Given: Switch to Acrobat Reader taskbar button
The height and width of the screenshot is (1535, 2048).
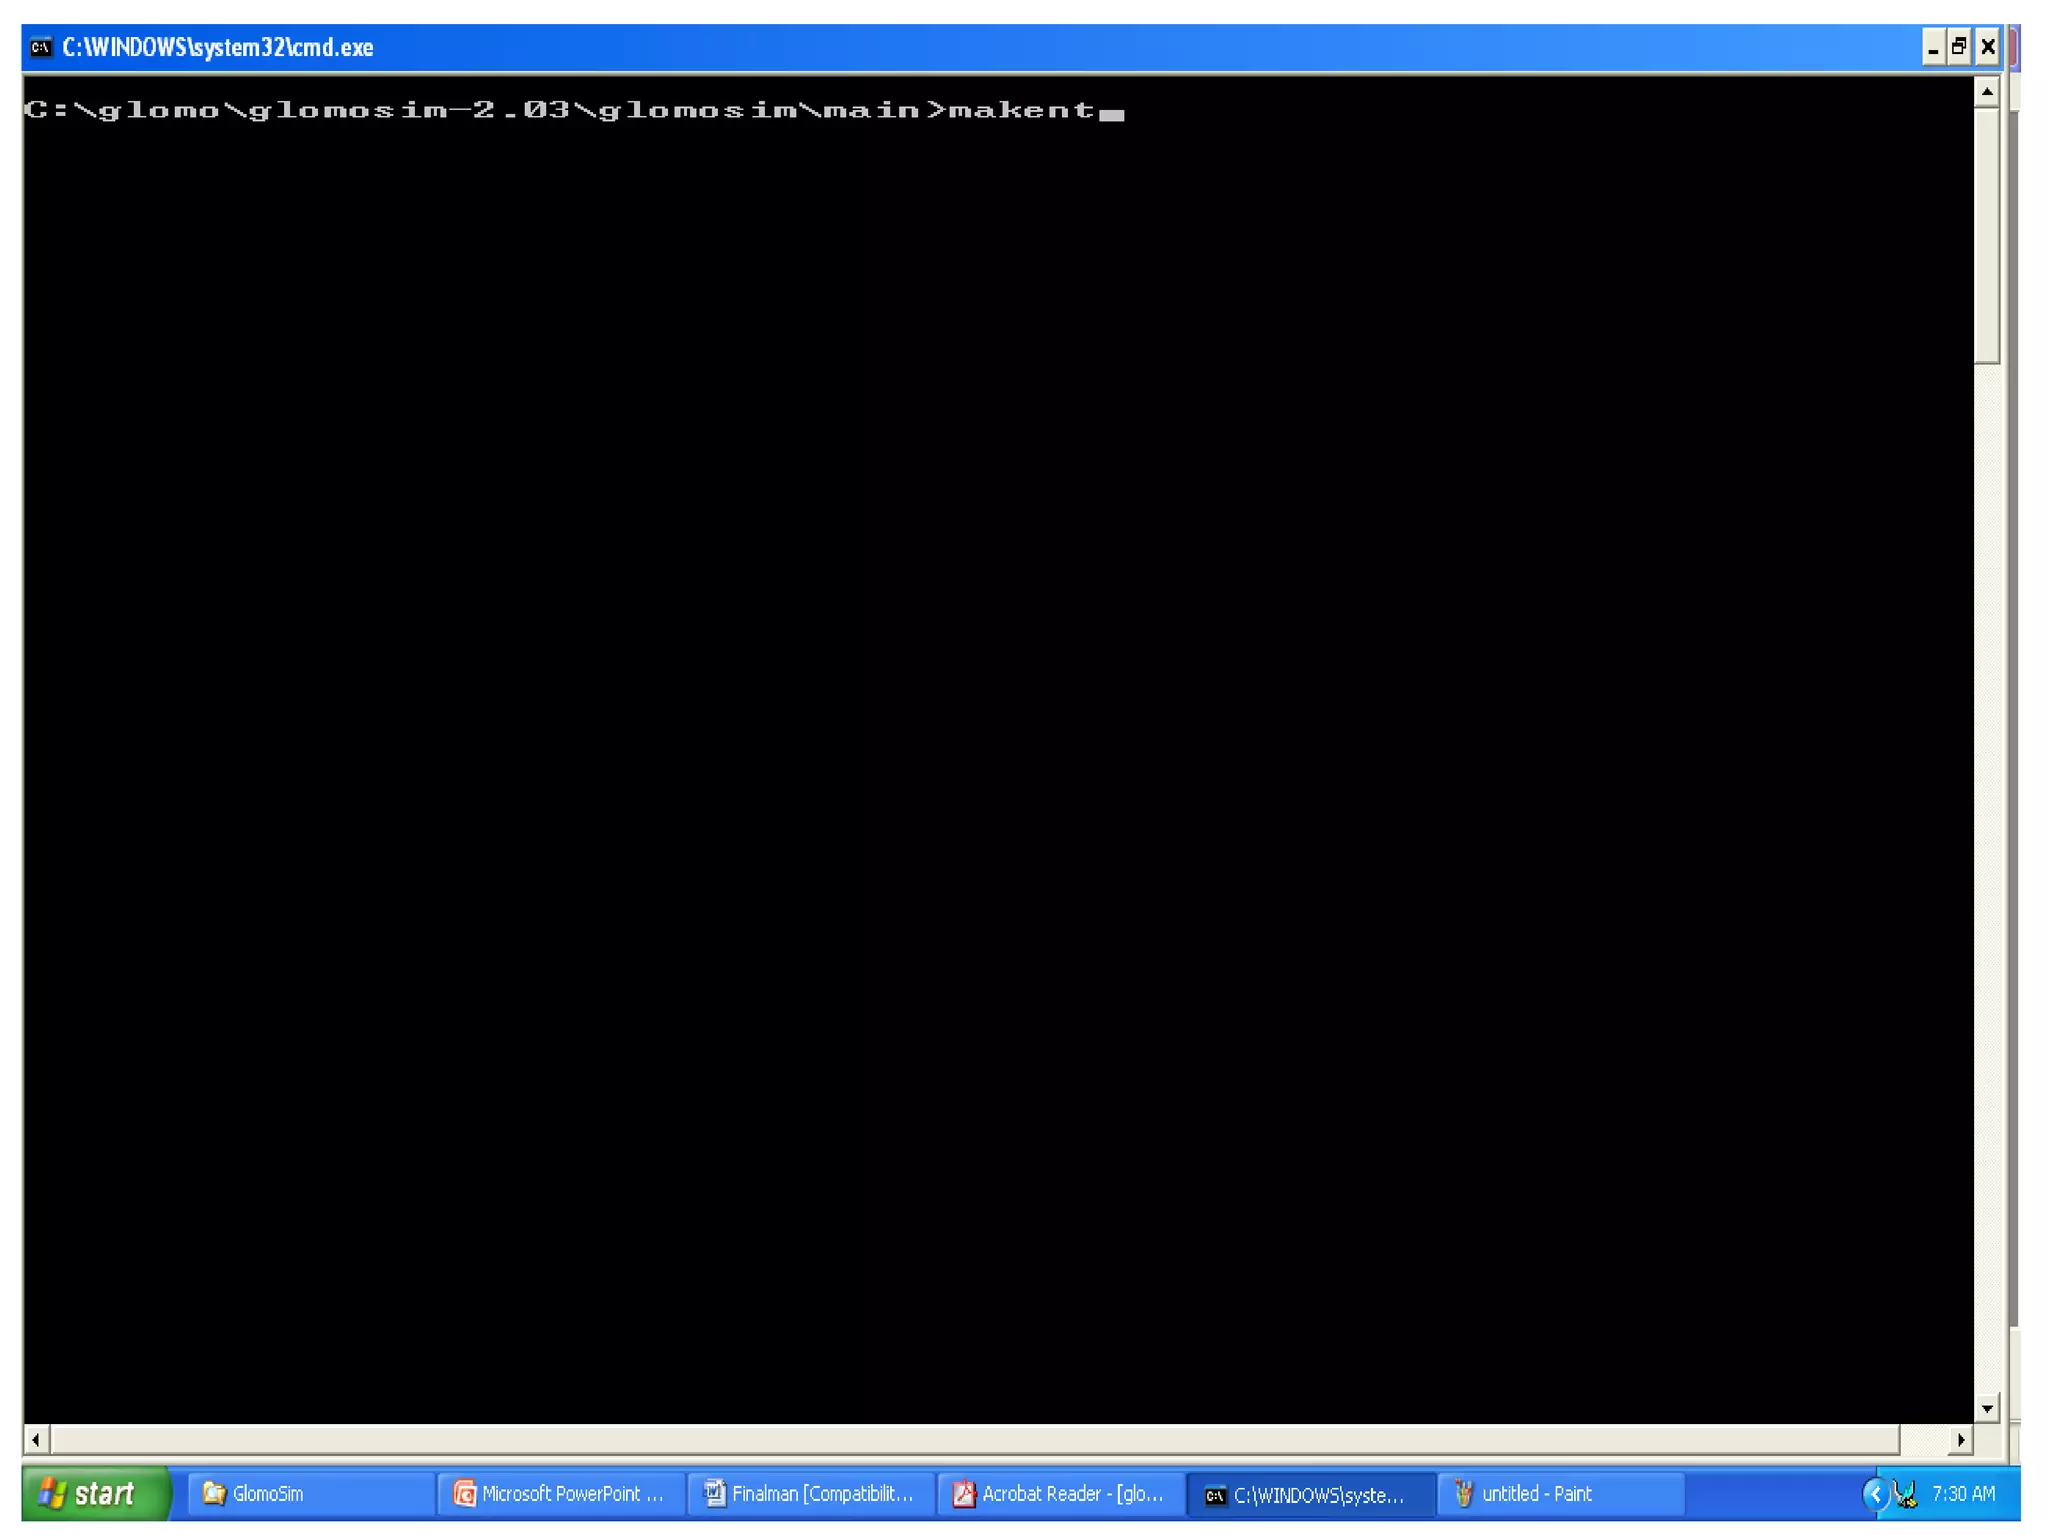Looking at the screenshot, I should (1060, 1493).
